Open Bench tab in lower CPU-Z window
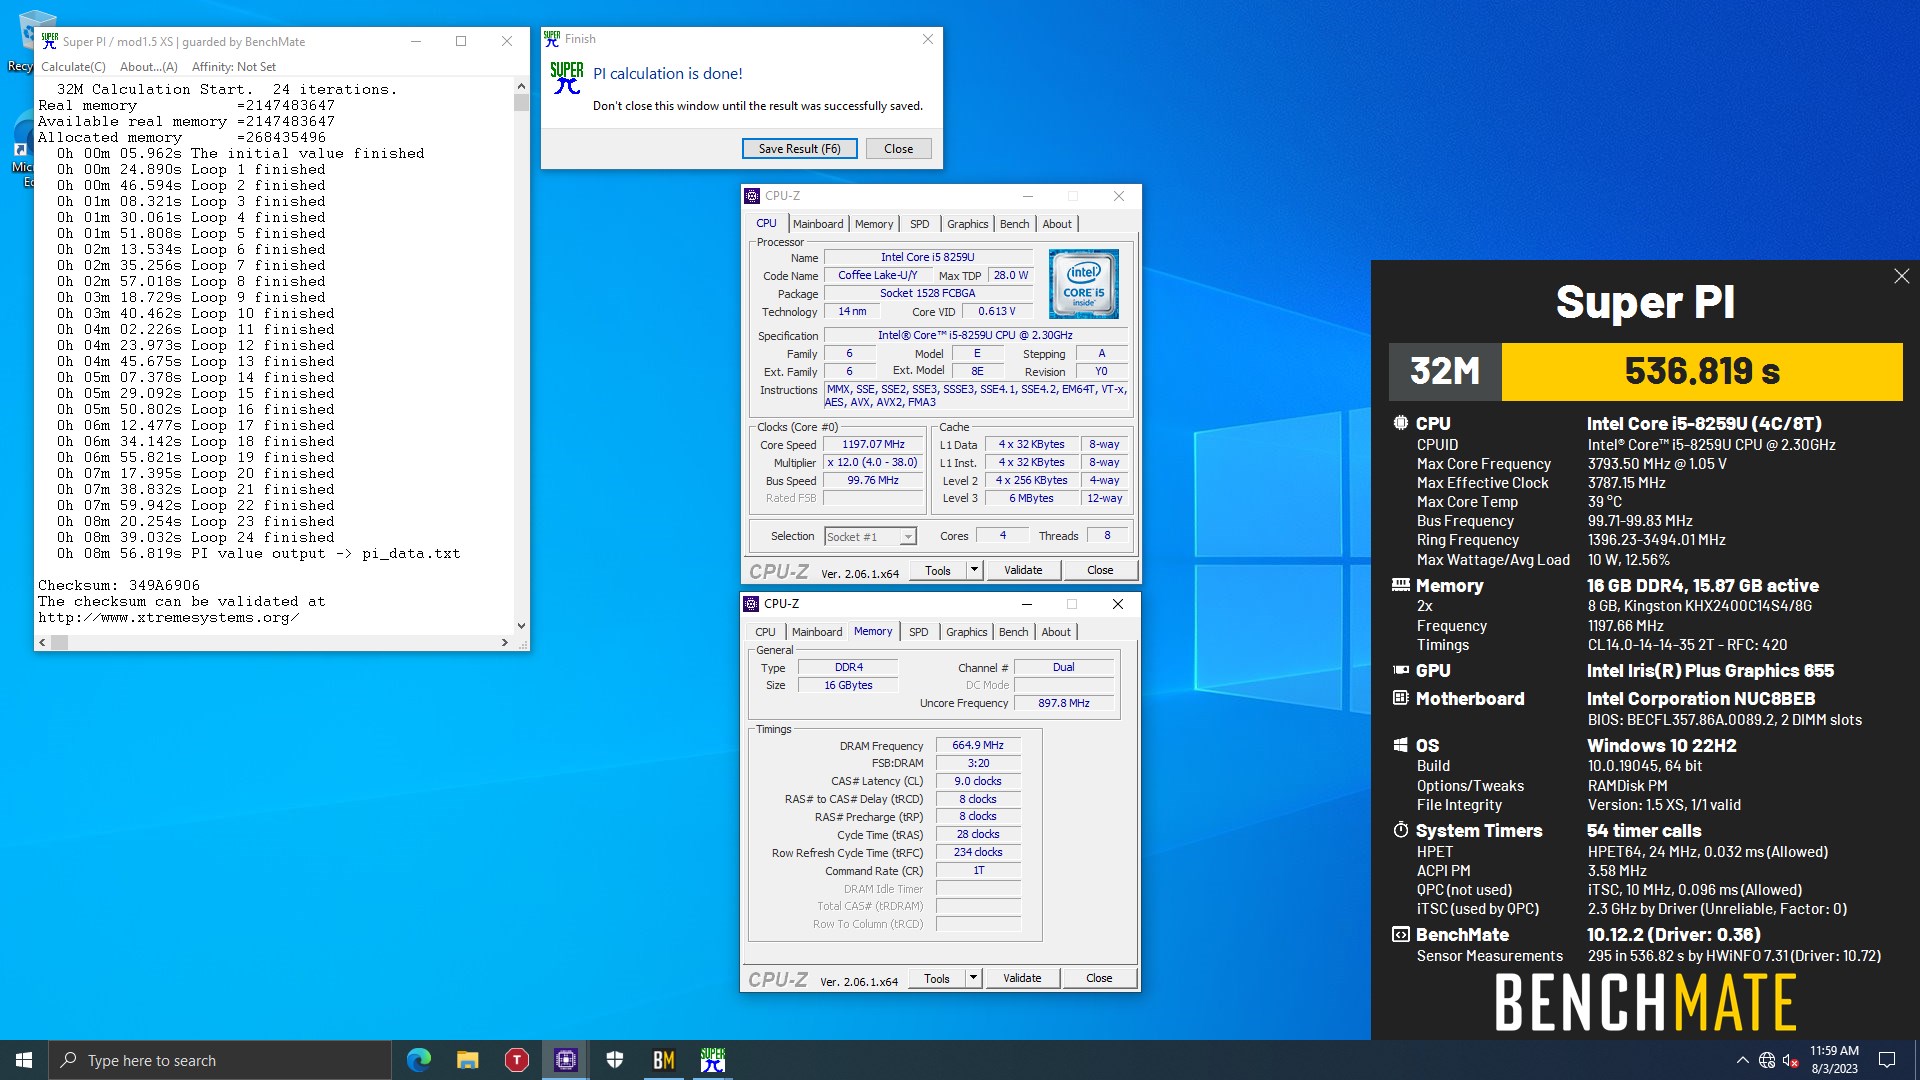 tap(1013, 632)
